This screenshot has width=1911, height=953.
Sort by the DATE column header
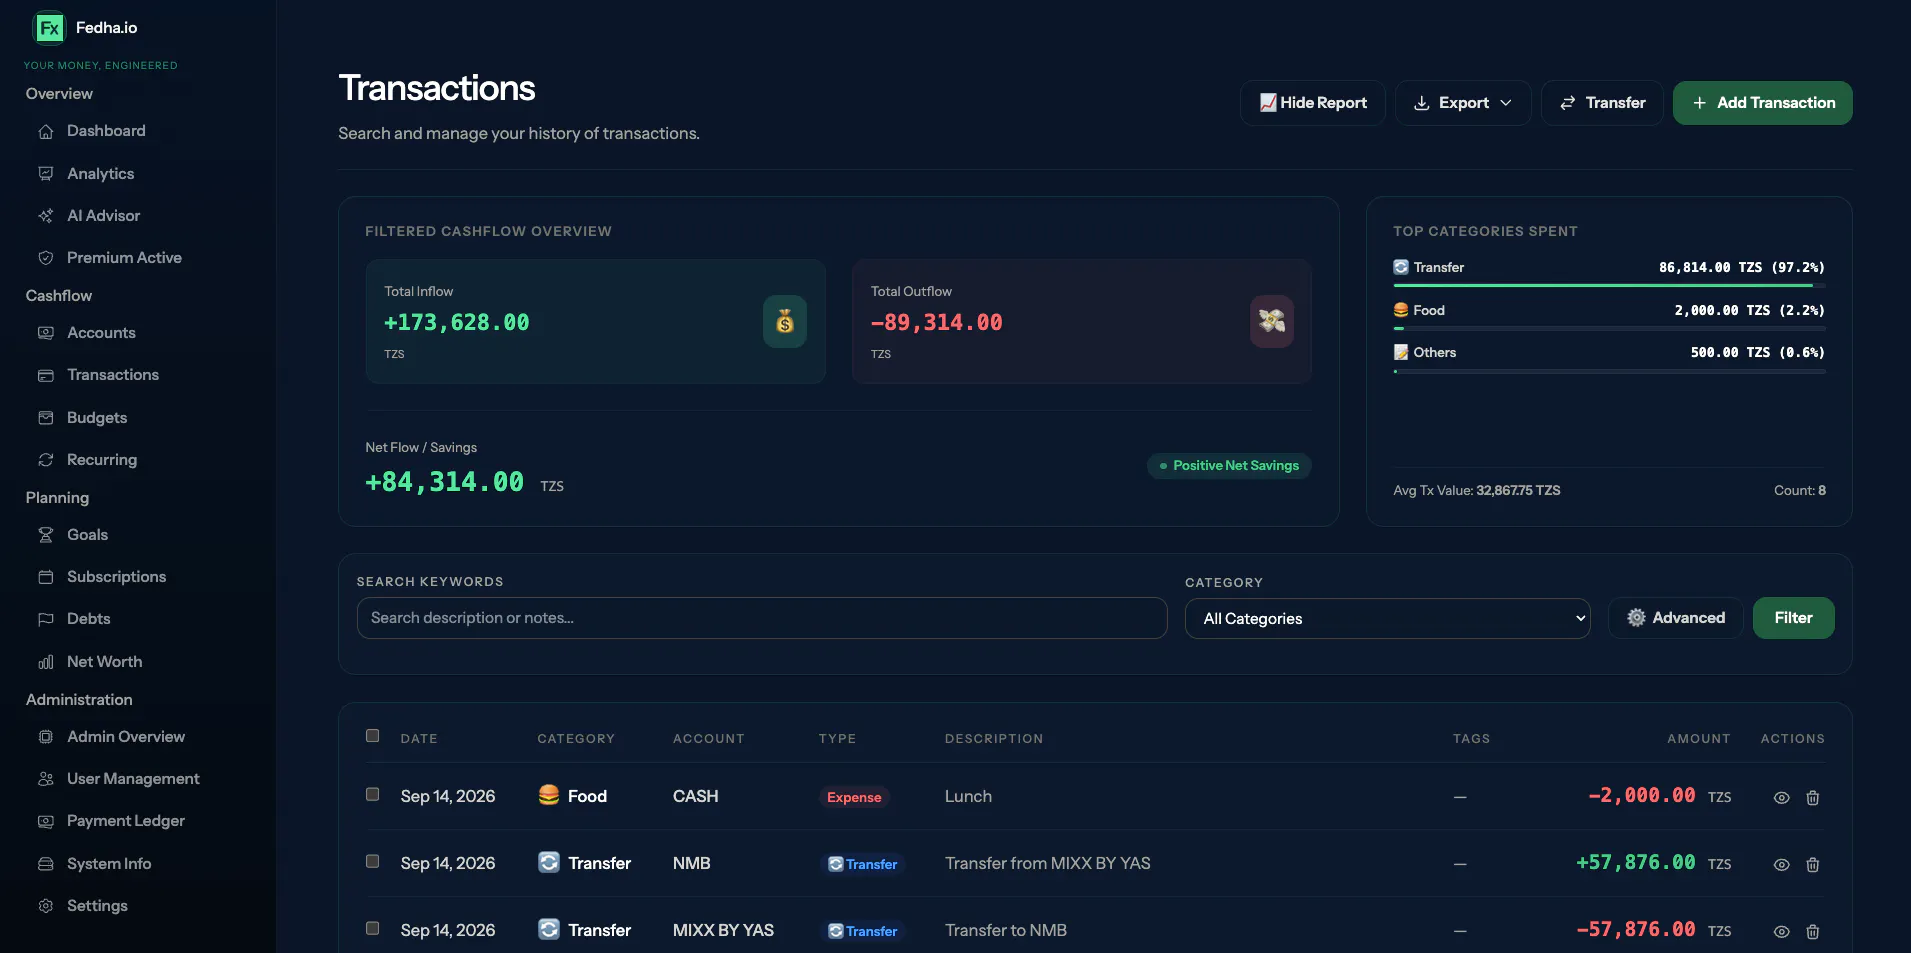[x=419, y=739]
